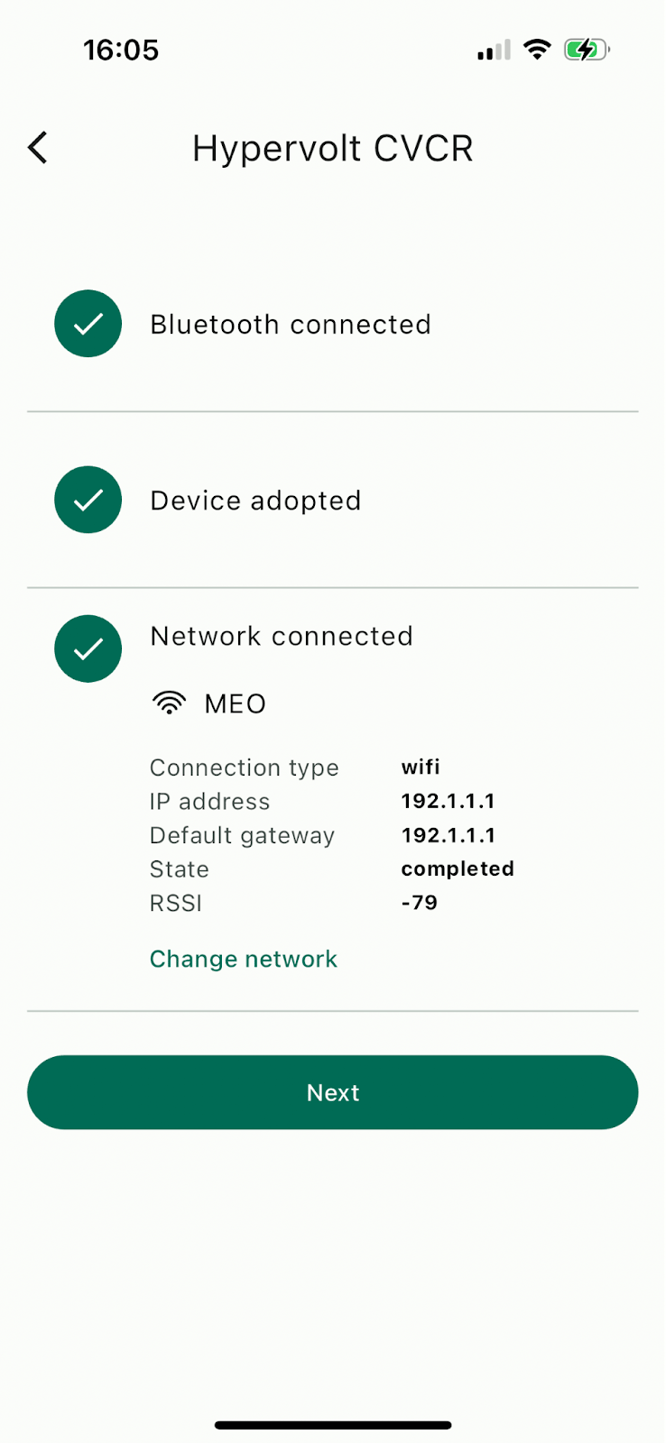Tap the cellular signal bars icon
Viewport: 666px width, 1443px height.
492,49
